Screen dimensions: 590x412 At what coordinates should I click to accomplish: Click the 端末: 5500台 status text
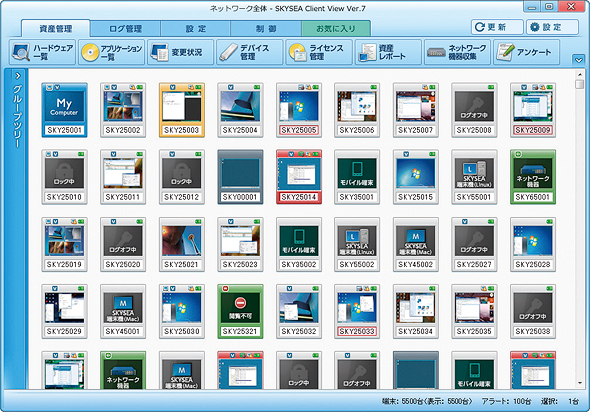pyautogui.click(x=427, y=401)
